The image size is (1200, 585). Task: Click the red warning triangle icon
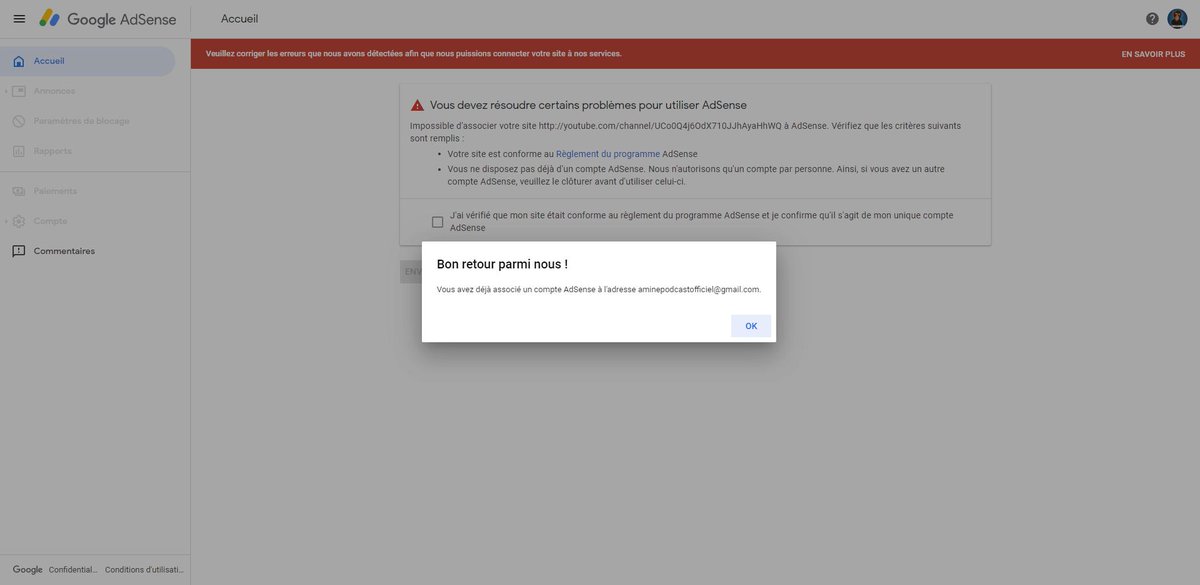point(418,105)
